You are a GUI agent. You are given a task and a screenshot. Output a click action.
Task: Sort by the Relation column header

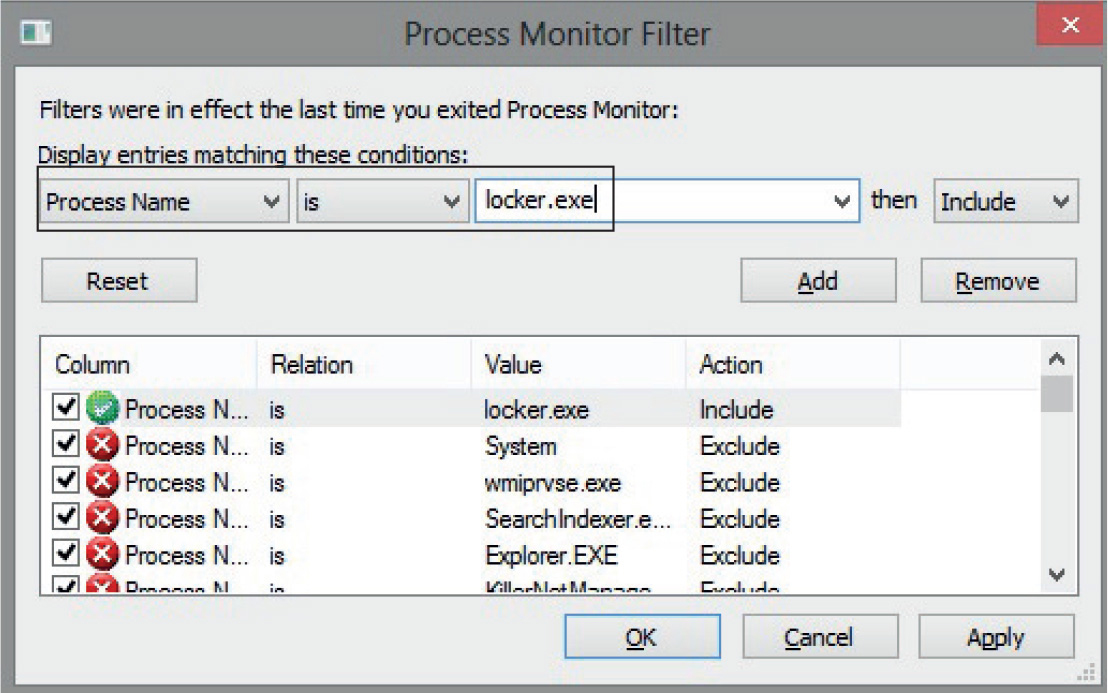[x=362, y=365]
